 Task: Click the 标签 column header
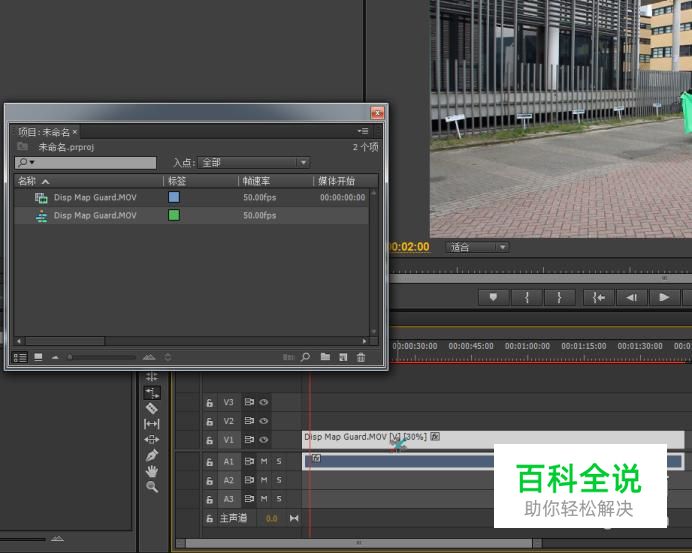pos(177,181)
